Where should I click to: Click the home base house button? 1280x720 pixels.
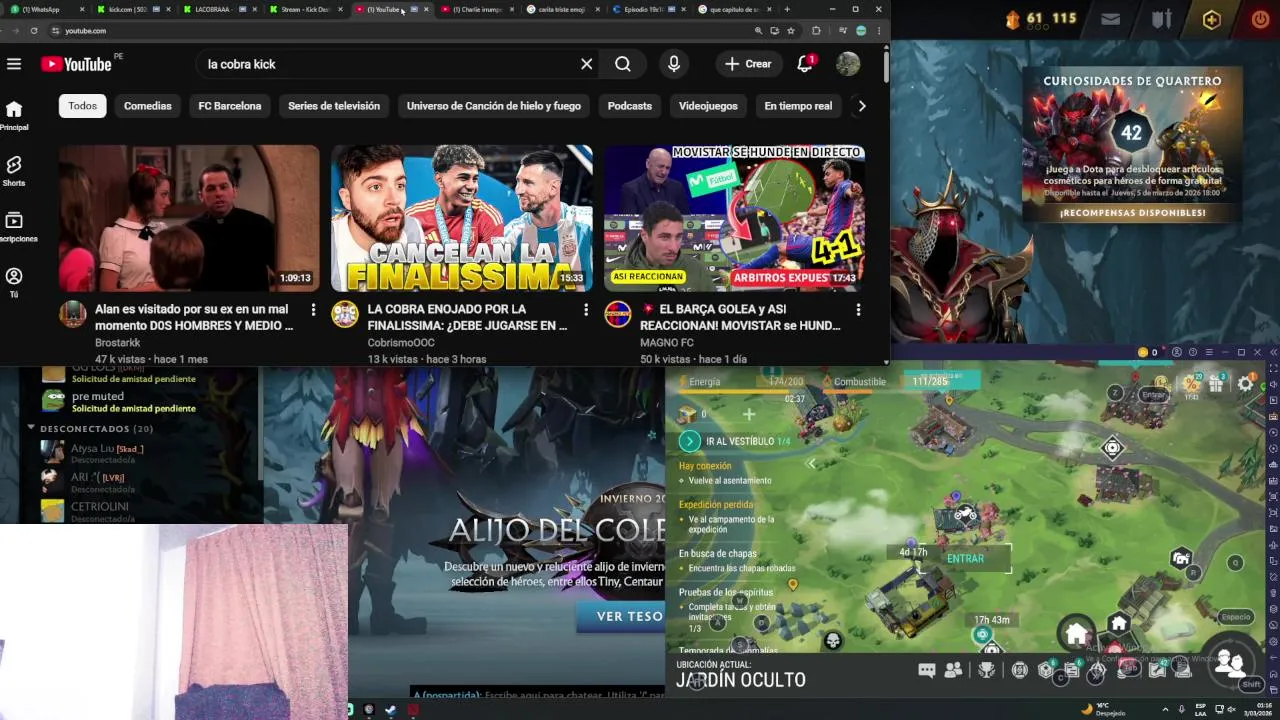1076,634
